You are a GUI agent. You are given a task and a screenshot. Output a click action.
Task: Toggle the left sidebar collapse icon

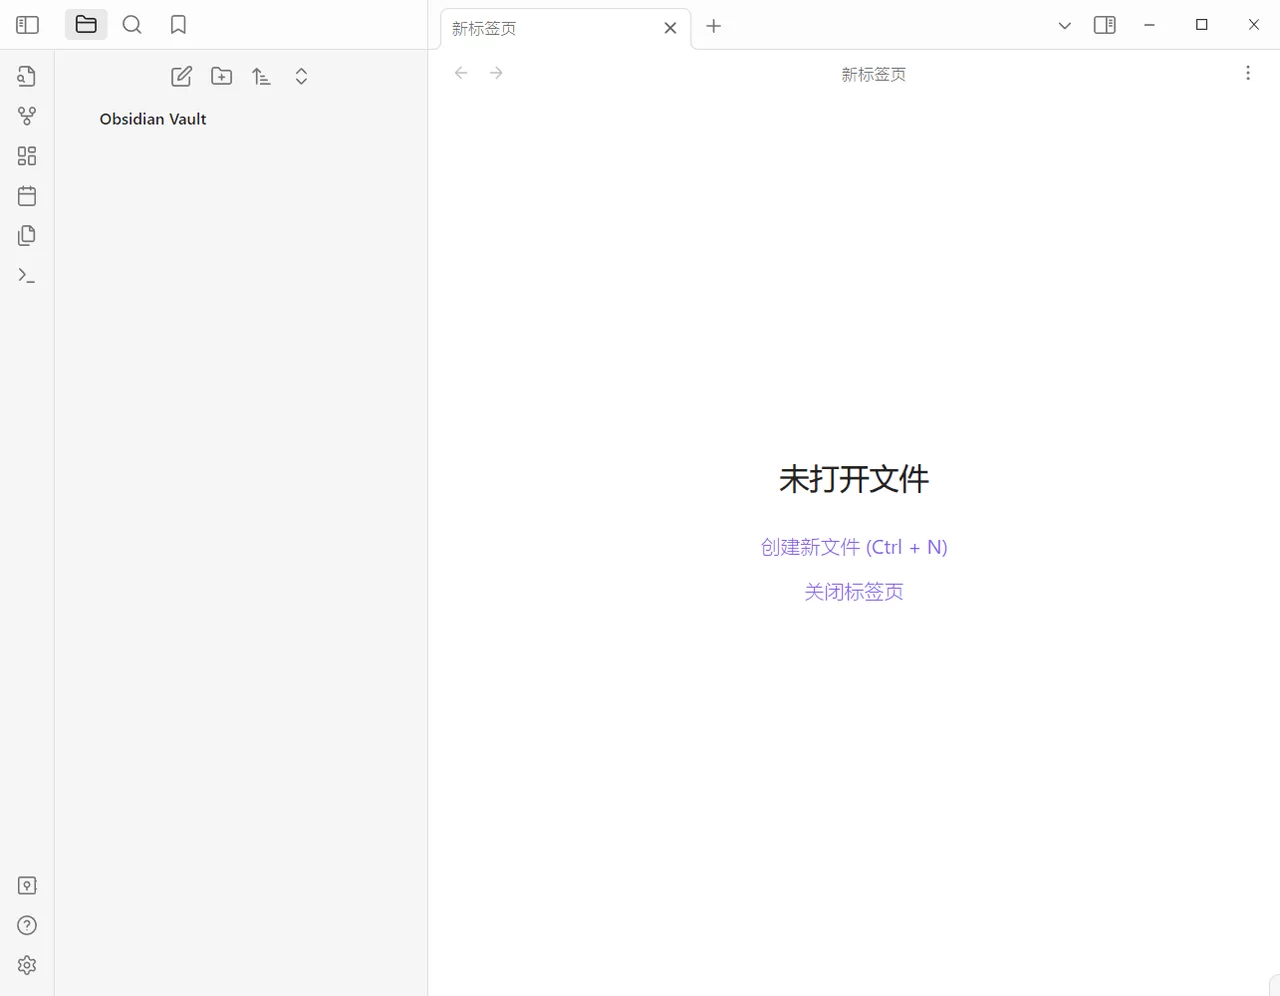click(27, 25)
